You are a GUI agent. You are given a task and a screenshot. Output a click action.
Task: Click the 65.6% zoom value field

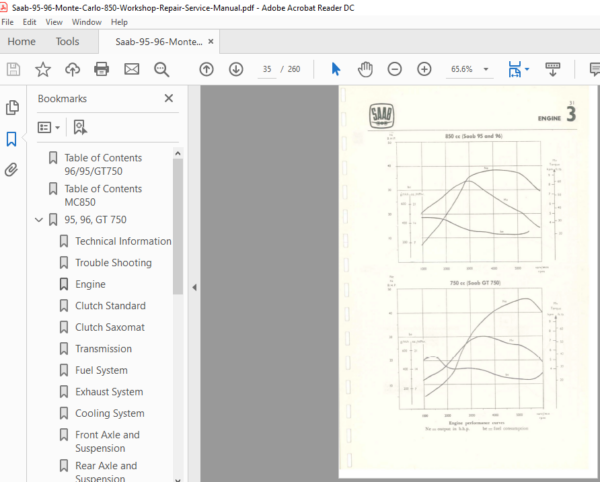[462, 69]
